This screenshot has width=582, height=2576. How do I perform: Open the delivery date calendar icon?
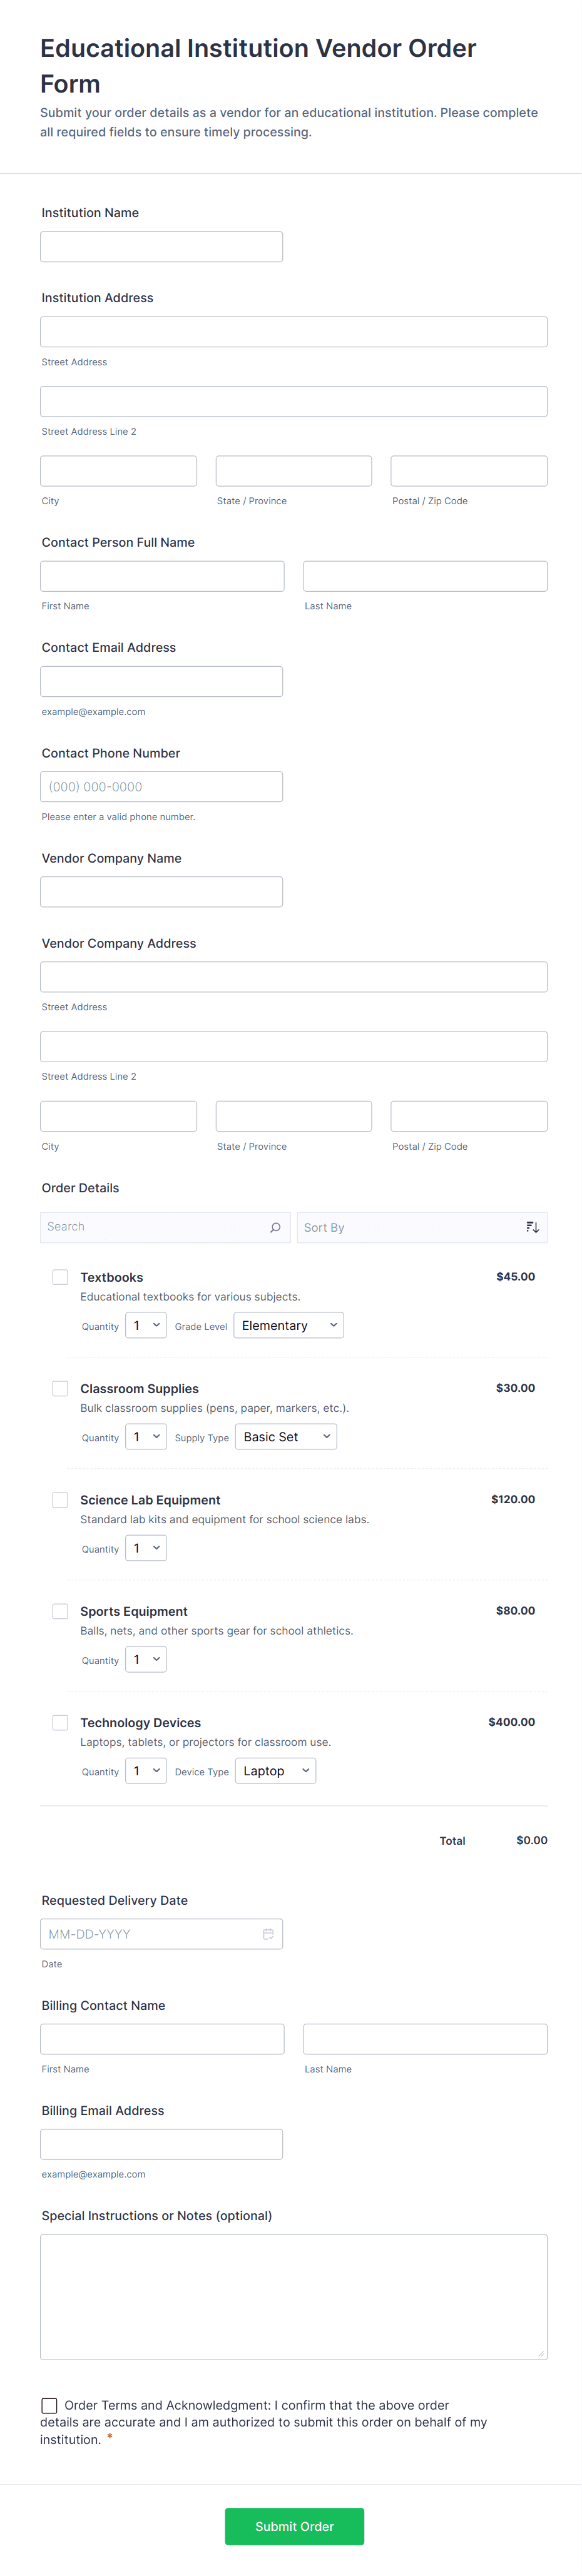coord(268,1934)
